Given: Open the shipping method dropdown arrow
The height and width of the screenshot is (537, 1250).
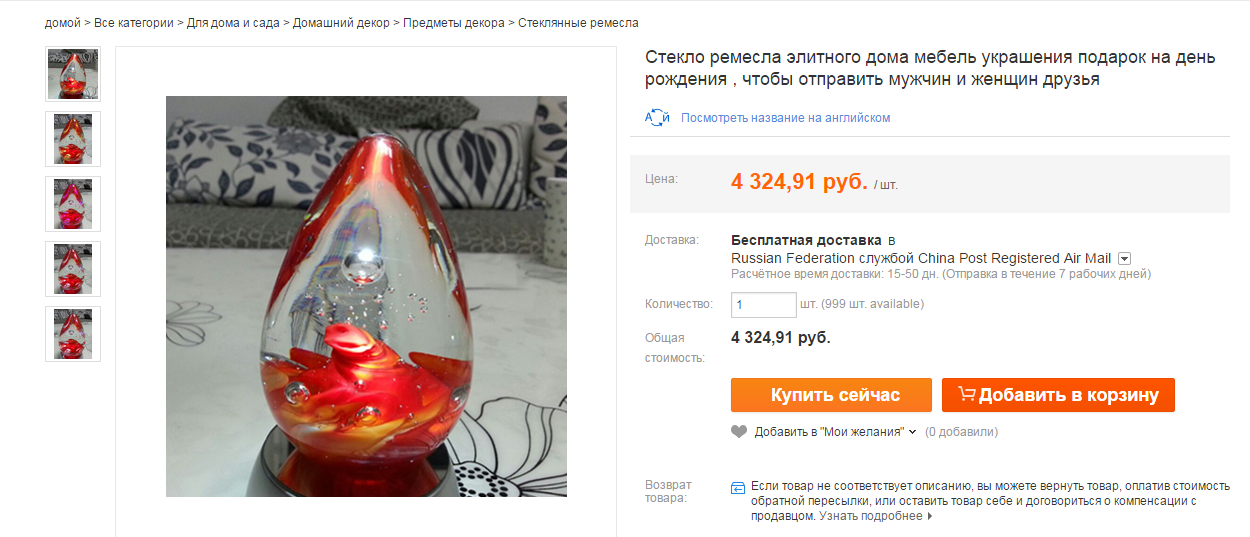Looking at the screenshot, I should click(x=1124, y=258).
